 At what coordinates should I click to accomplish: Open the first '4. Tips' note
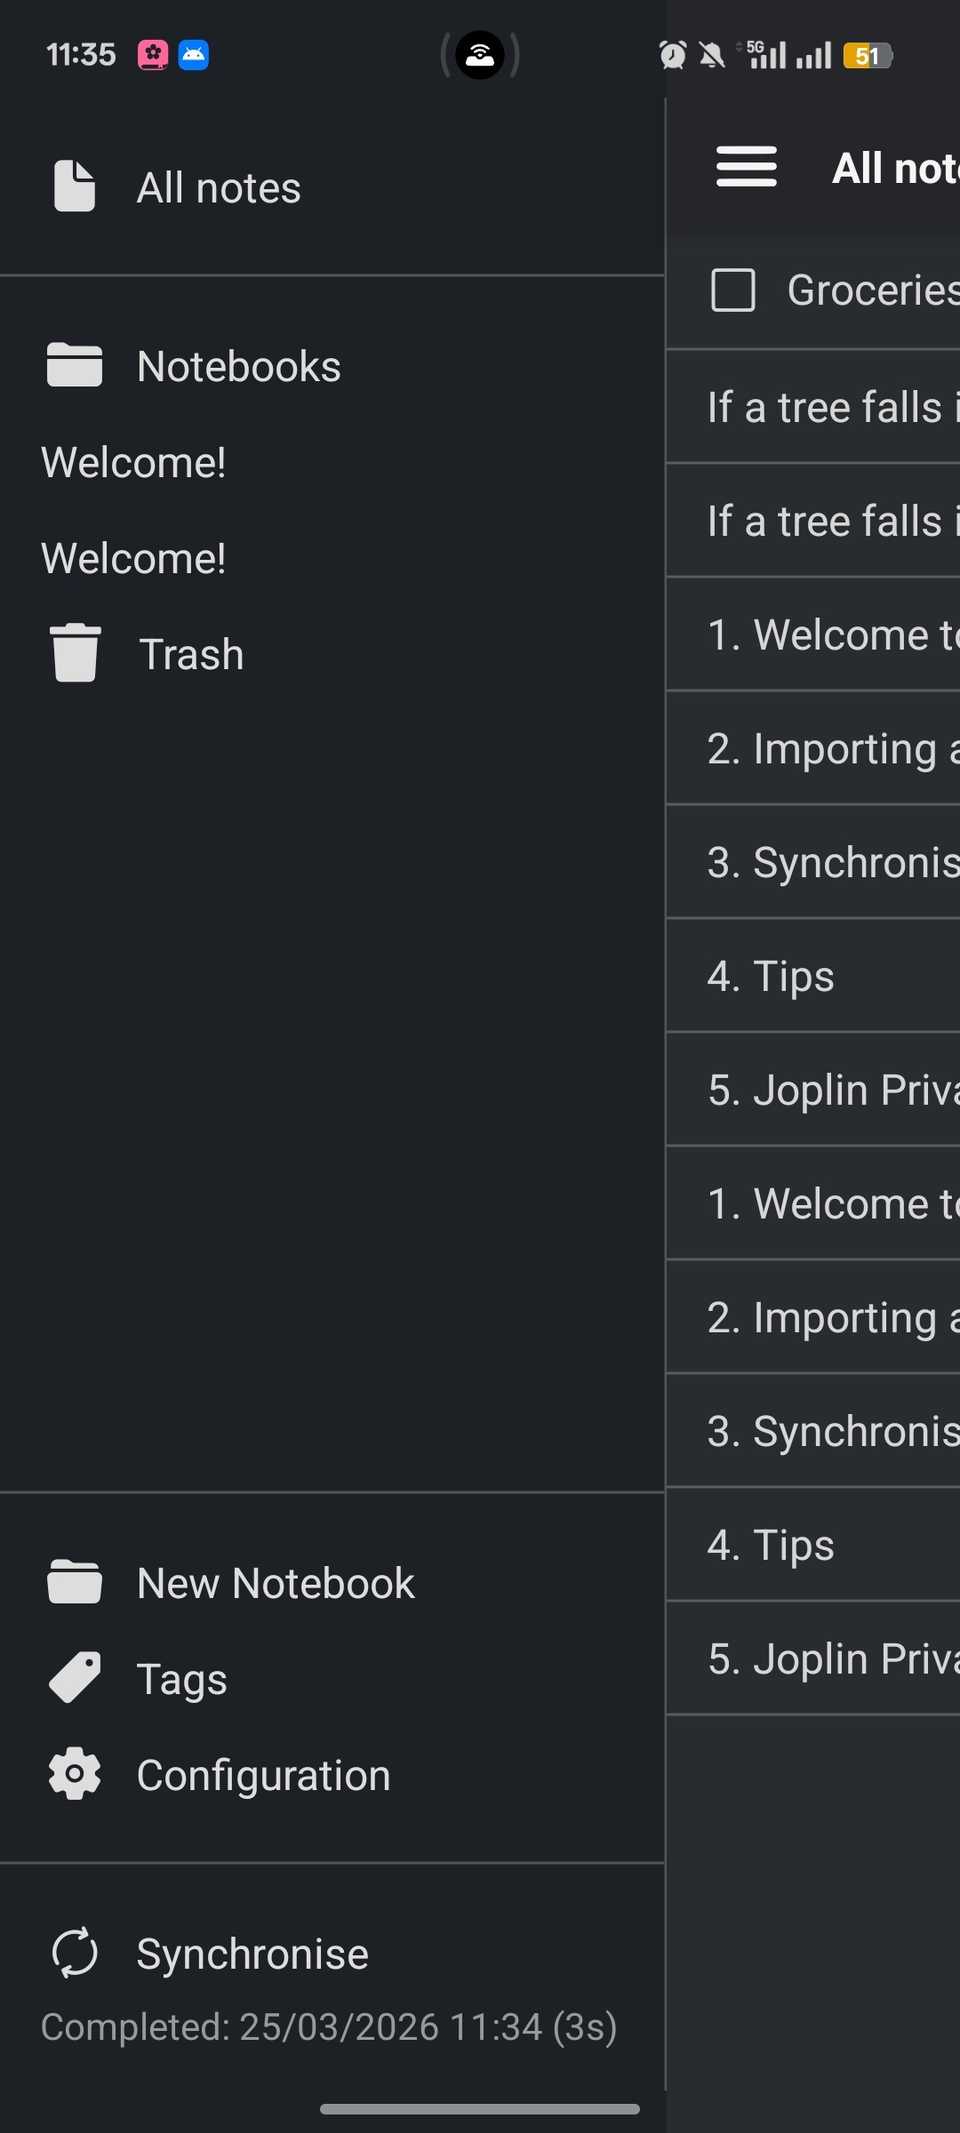(771, 976)
